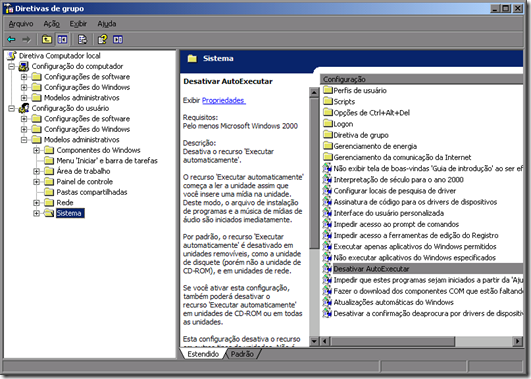
Task: Click the Back arrow toolbar icon
Action: pos(12,40)
